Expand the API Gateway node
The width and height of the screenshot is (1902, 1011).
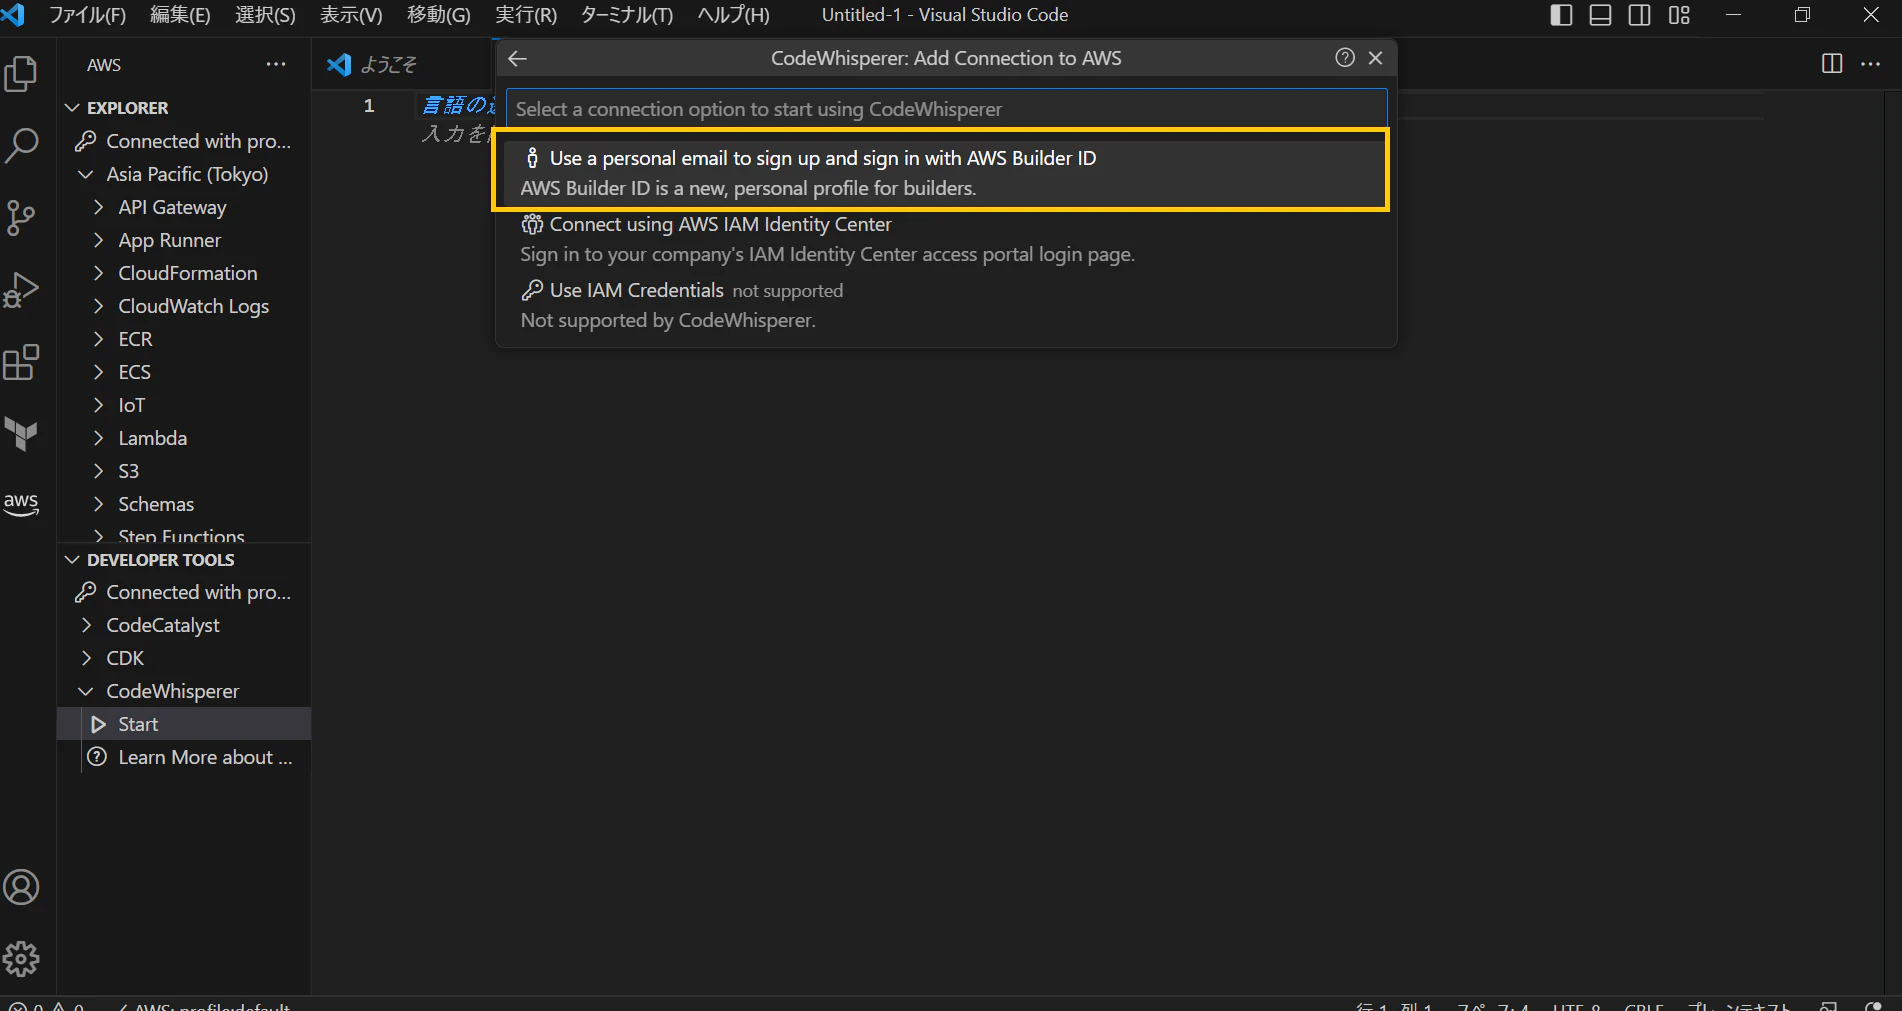coord(98,207)
